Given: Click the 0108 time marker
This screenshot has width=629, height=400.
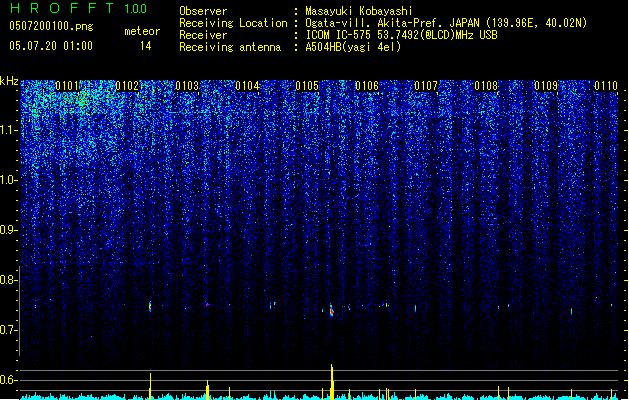Looking at the screenshot, I should tap(486, 86).
